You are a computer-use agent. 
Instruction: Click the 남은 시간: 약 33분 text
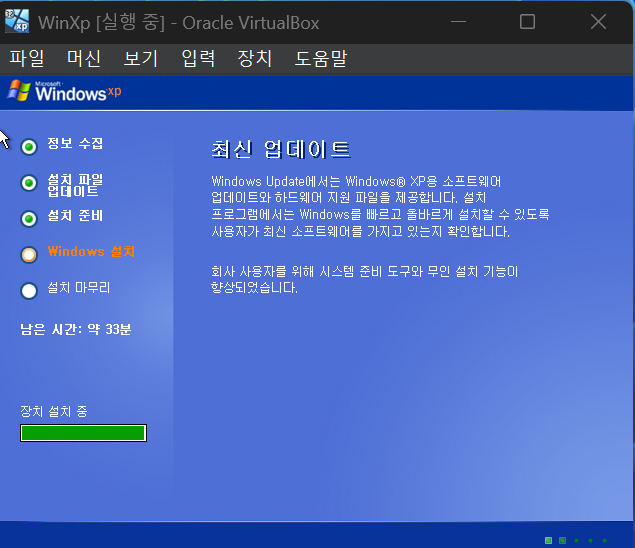click(76, 329)
